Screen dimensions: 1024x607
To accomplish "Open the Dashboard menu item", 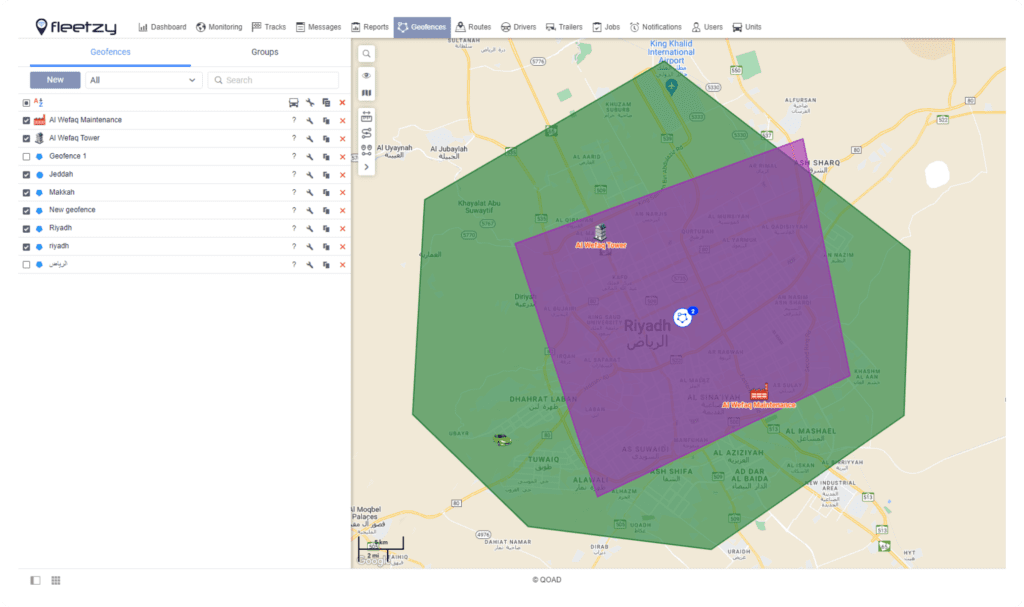I will click(162, 27).
